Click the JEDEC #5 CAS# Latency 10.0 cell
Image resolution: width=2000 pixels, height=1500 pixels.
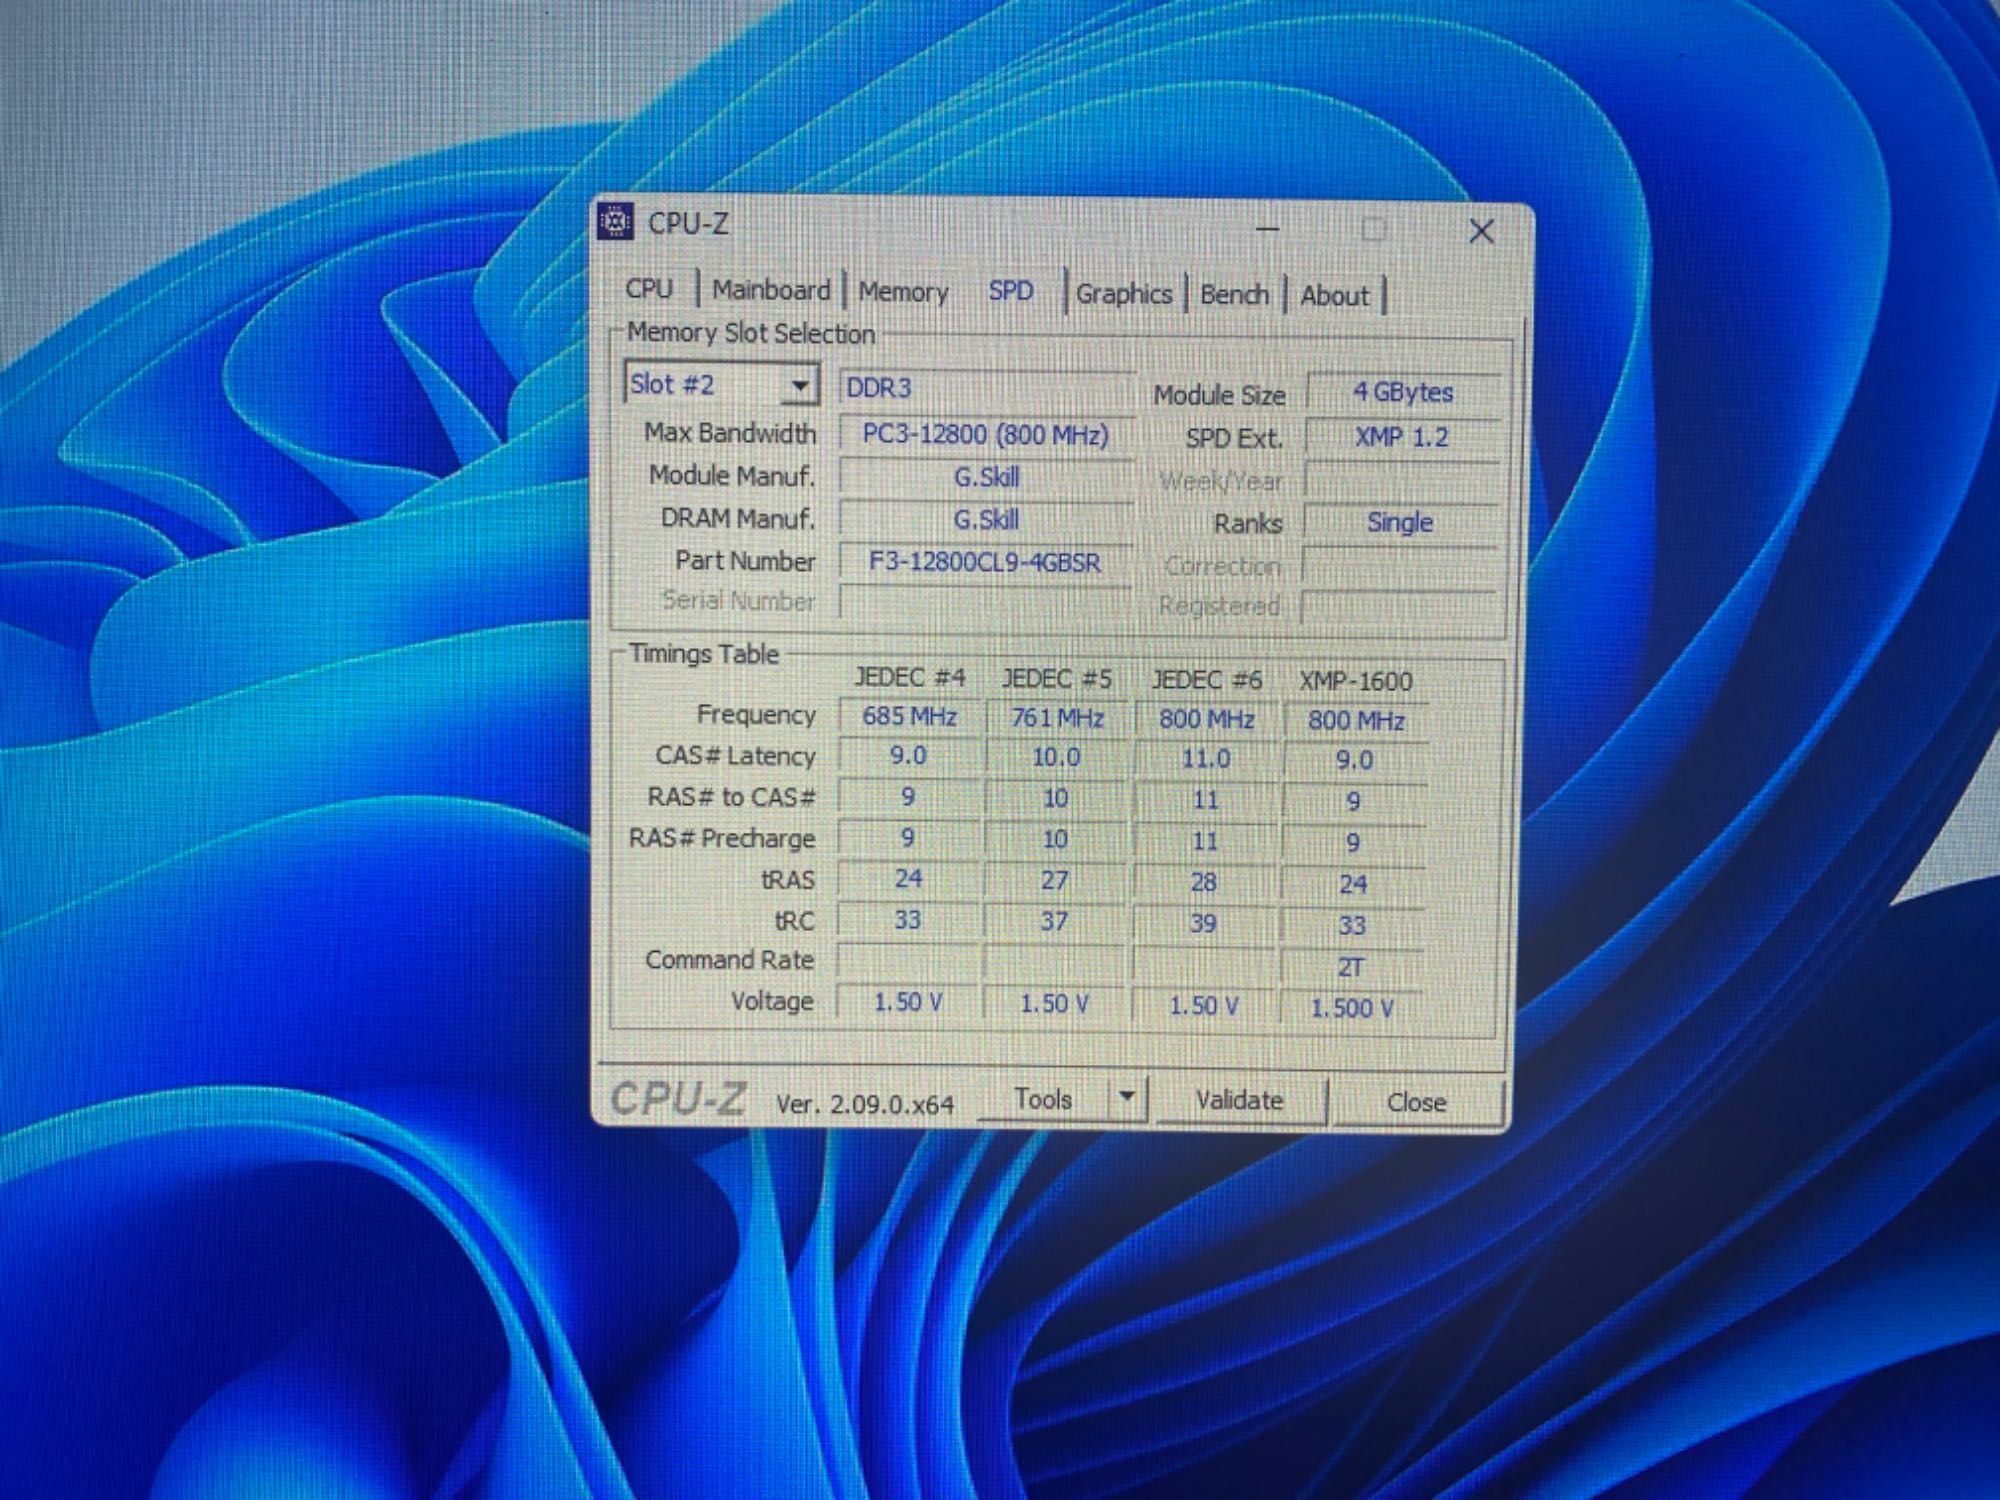(1056, 757)
